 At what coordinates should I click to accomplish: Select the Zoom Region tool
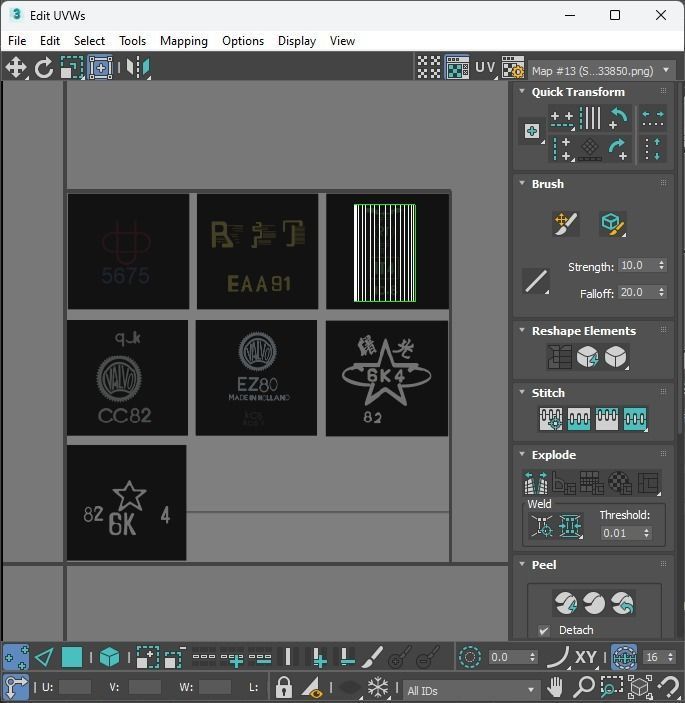[611, 686]
